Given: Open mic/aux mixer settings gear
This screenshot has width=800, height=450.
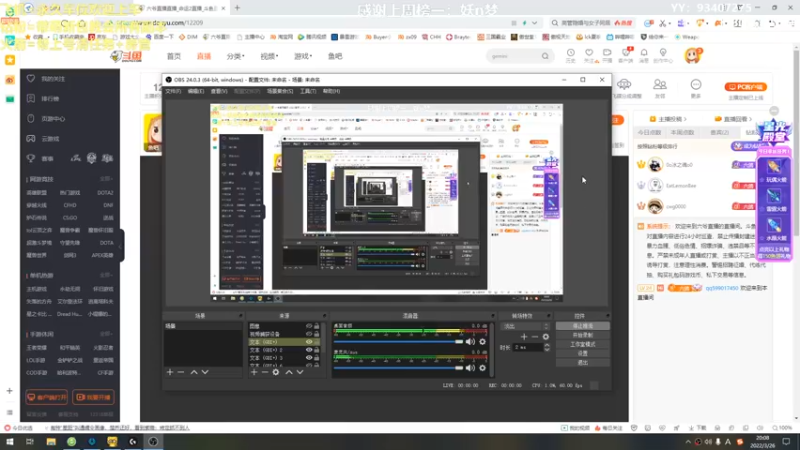Looking at the screenshot, I should (483, 368).
